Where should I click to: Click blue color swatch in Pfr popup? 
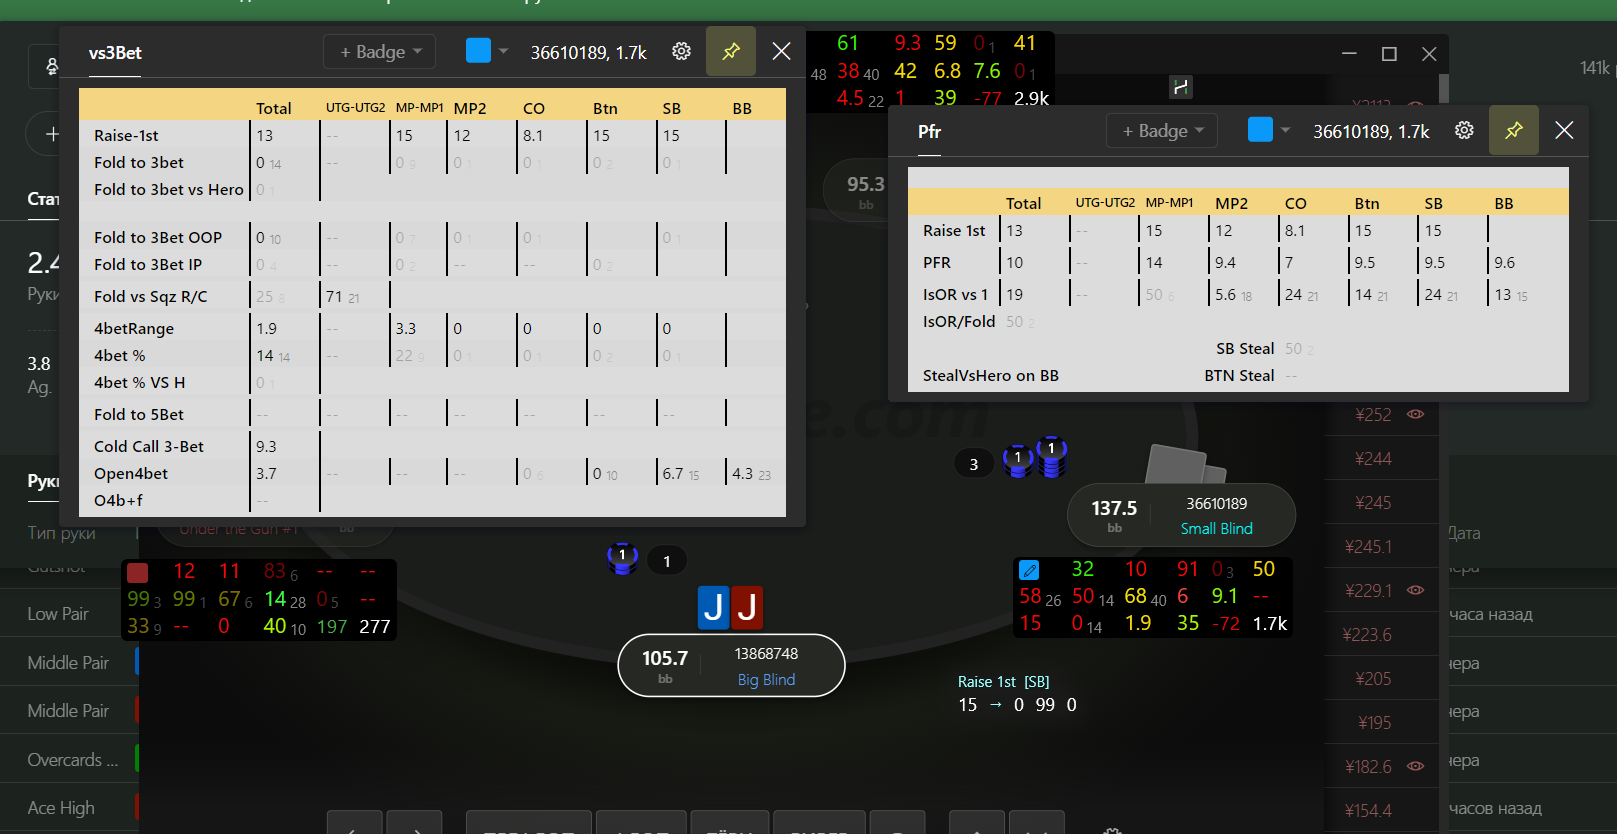tap(1261, 129)
